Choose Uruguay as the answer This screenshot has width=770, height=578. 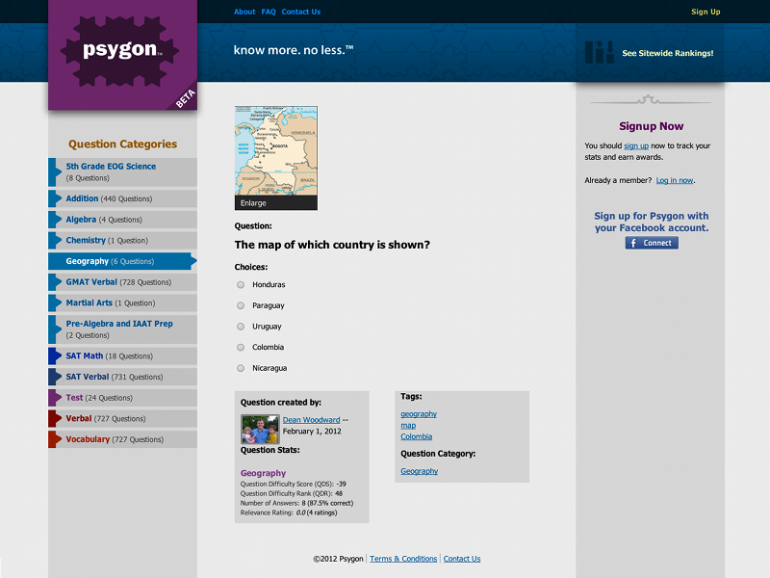(241, 327)
